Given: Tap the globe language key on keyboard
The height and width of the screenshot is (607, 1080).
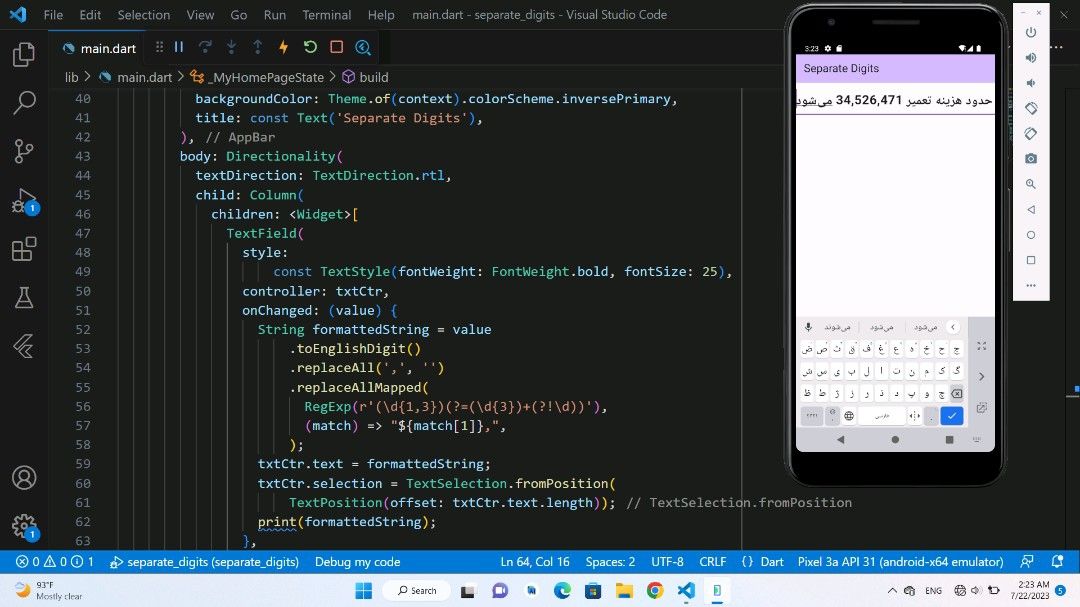Looking at the screenshot, I should (849, 415).
